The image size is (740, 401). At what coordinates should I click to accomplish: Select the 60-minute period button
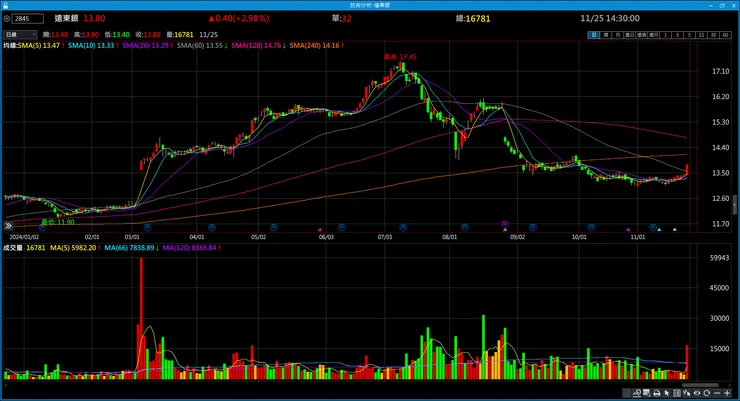point(725,35)
